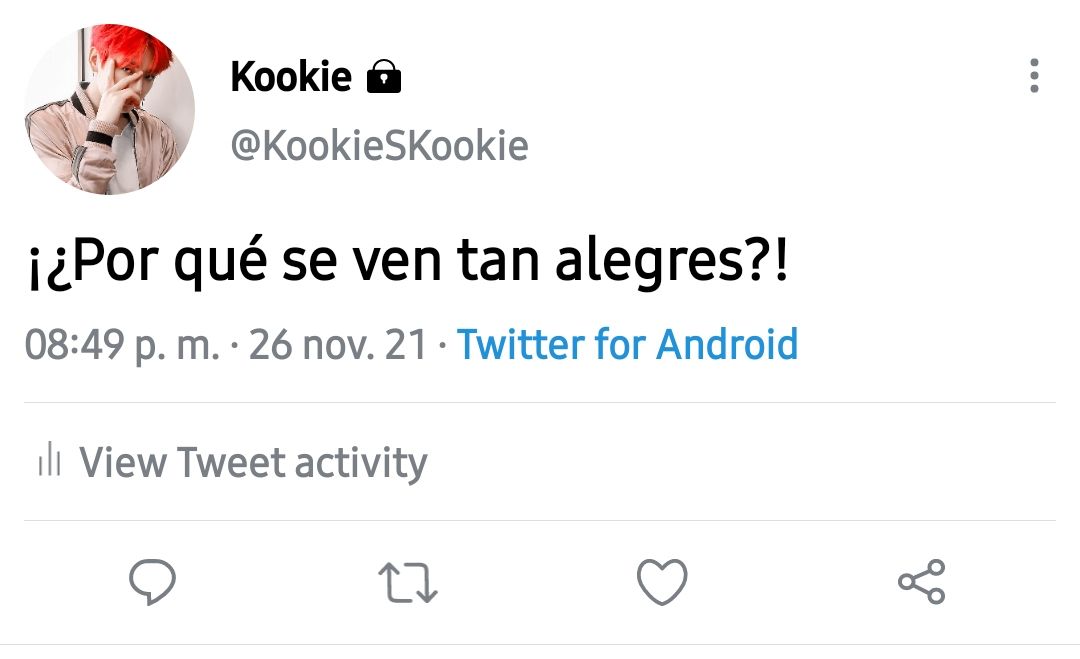1080x659 pixels.
Task: Click the bar chart analytics icon
Action: 50,459
